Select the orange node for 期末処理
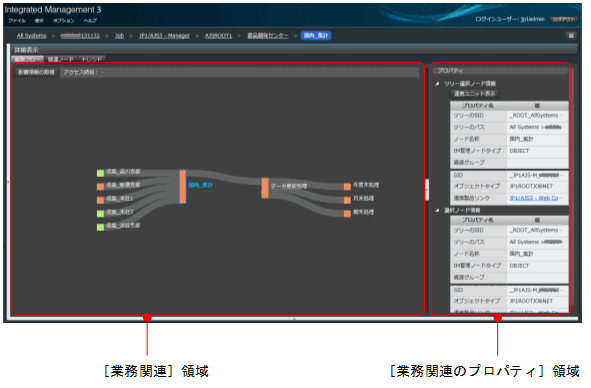This screenshot has width=591, height=388. (348, 214)
